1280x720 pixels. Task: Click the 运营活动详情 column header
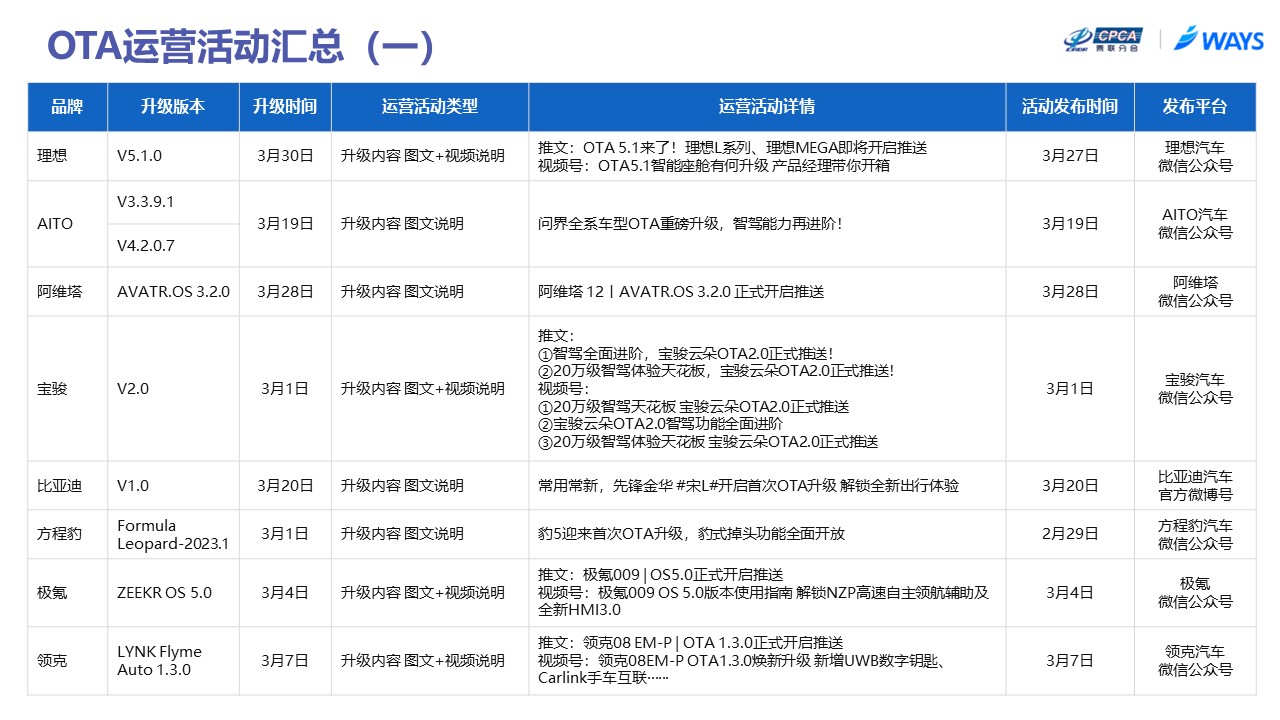tap(767, 106)
